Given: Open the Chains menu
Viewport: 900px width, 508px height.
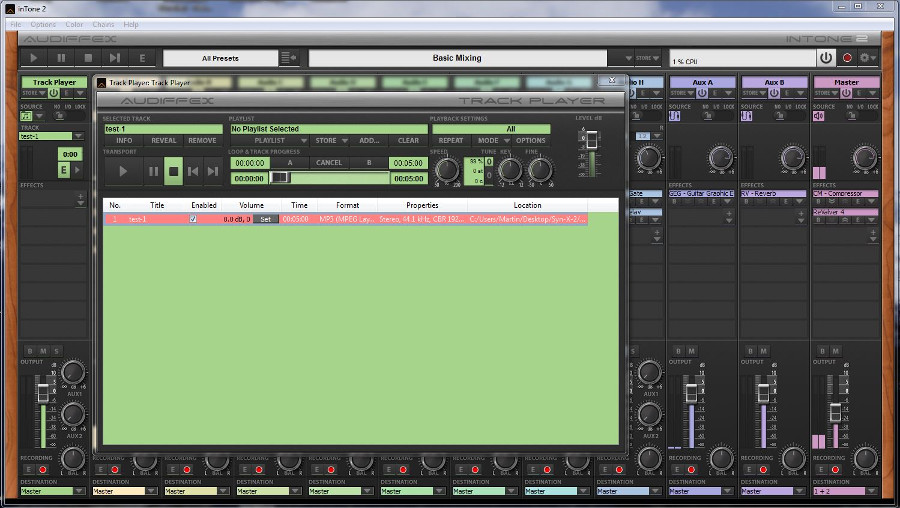Looking at the screenshot, I should coord(103,25).
